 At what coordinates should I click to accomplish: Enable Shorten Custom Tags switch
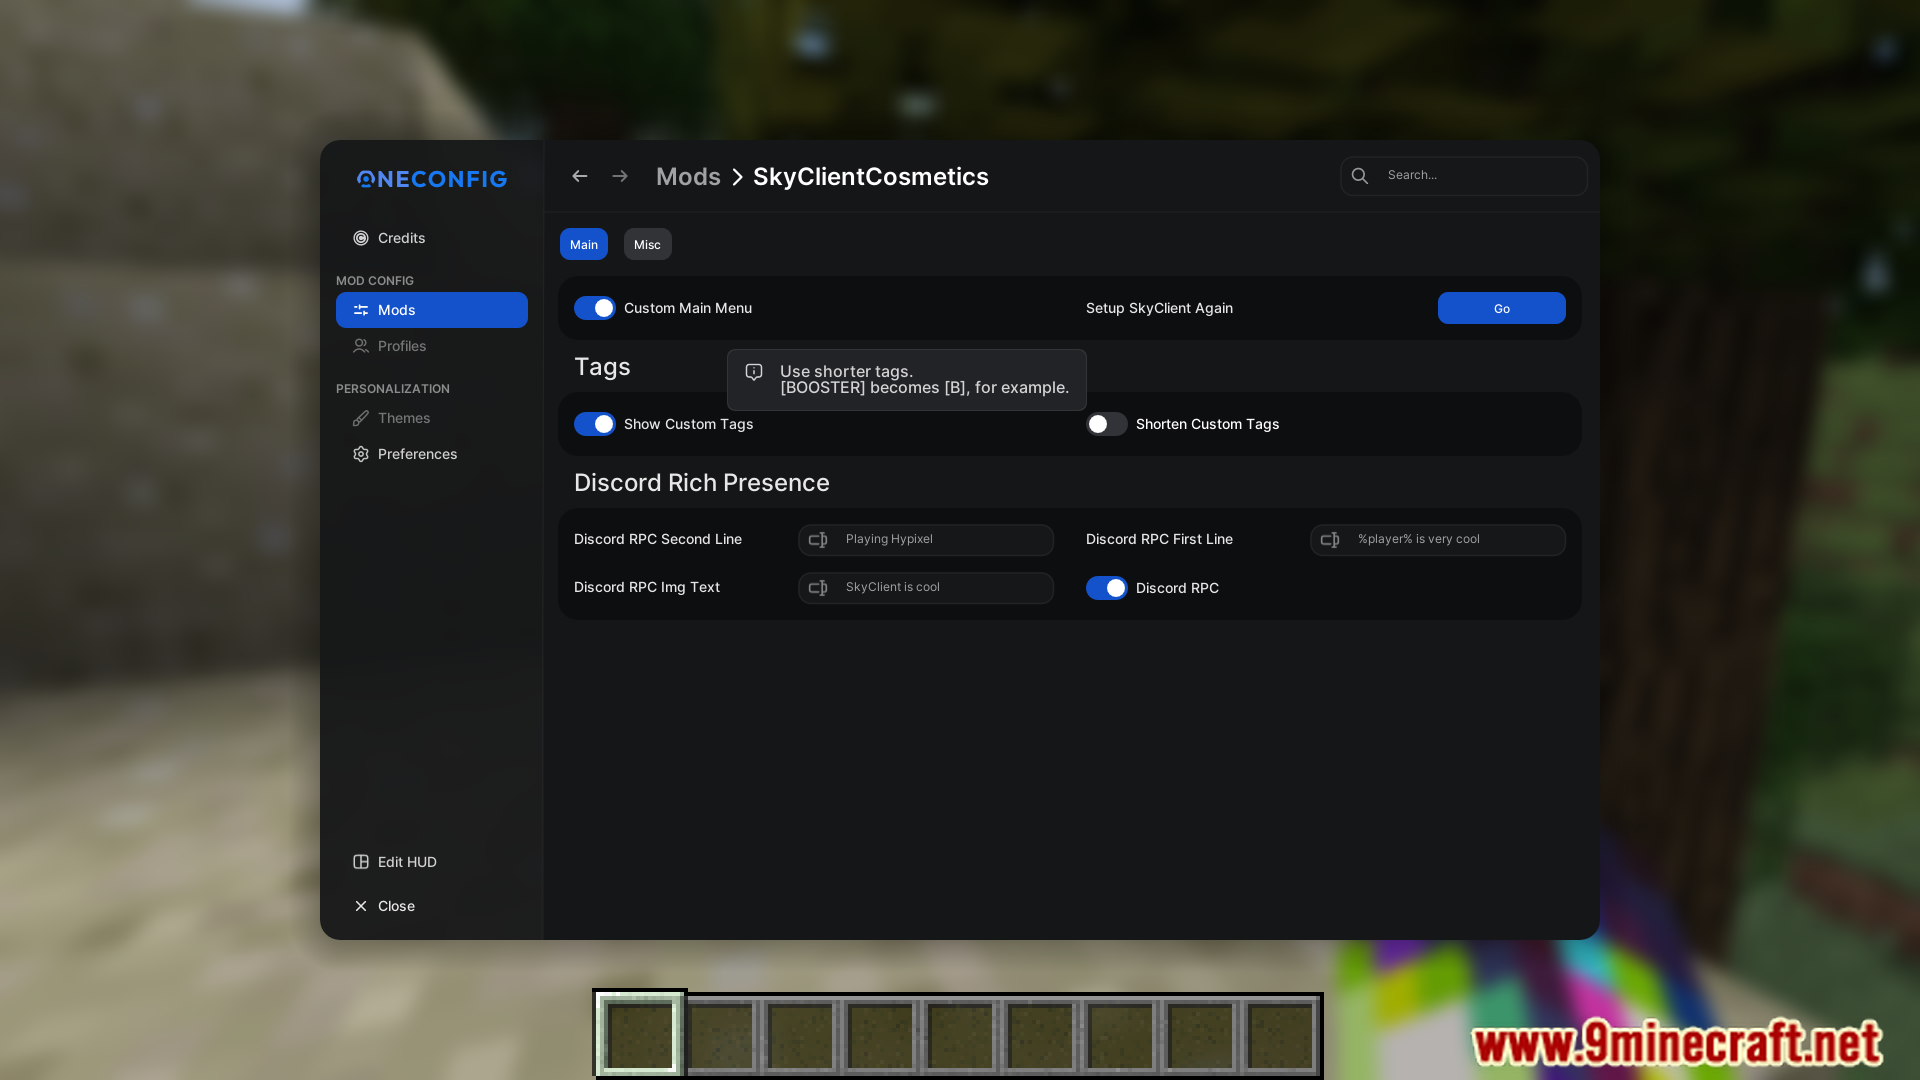[1107, 424]
